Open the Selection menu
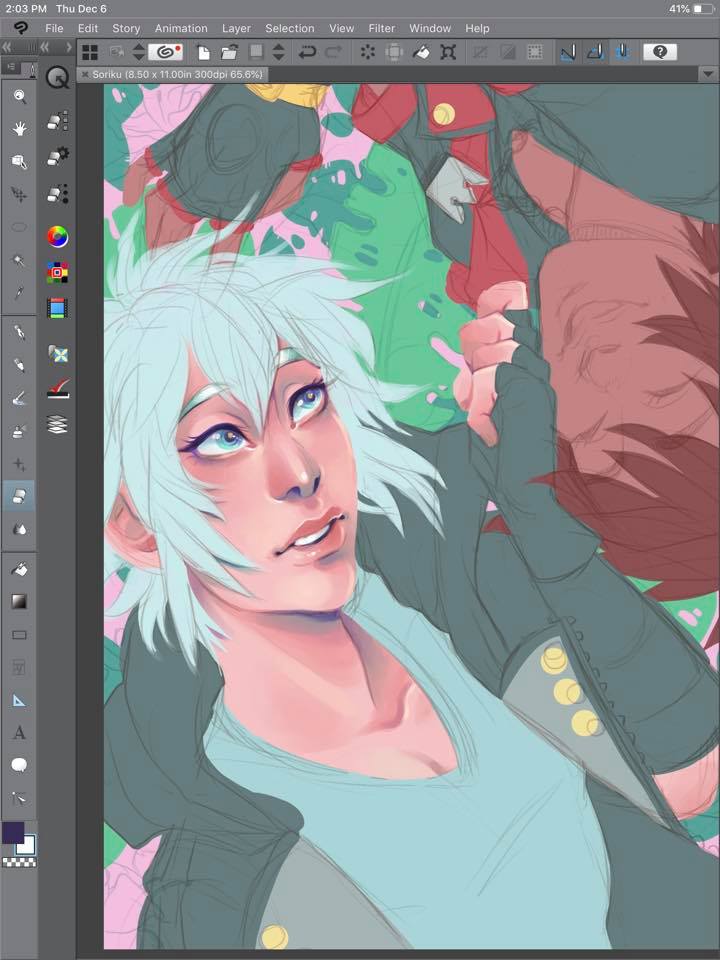 tap(290, 28)
